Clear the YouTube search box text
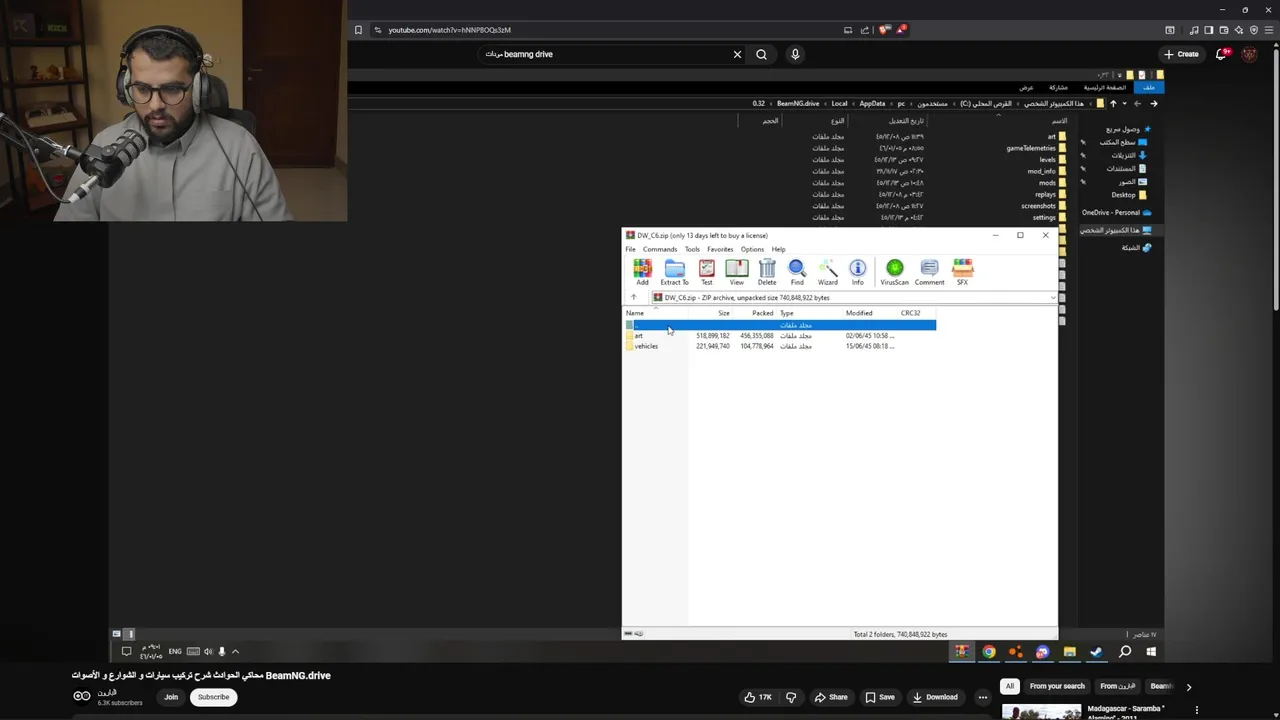 click(737, 54)
